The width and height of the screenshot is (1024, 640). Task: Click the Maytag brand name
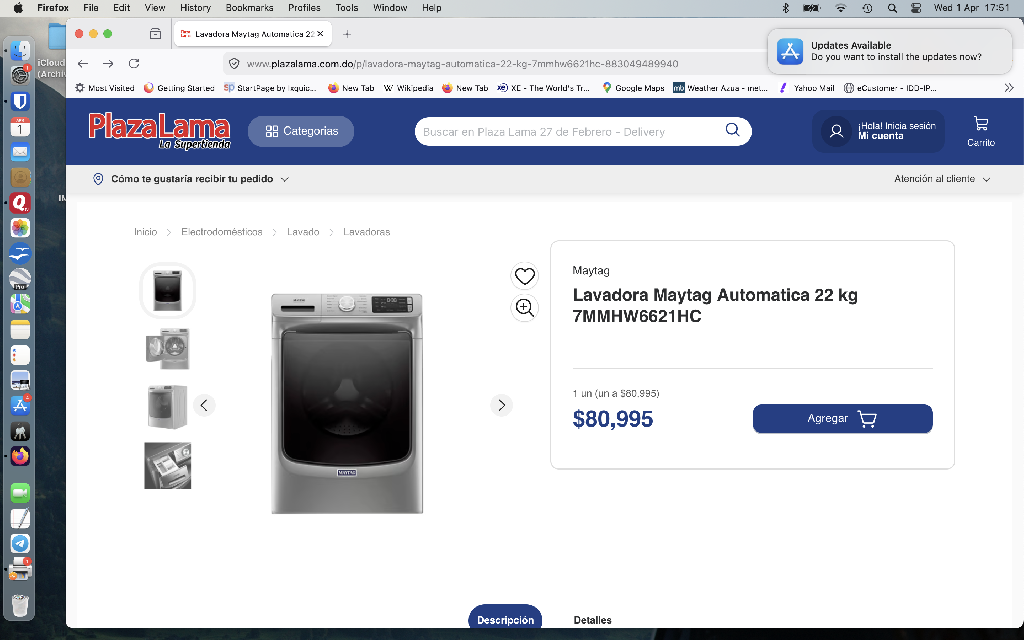(591, 270)
